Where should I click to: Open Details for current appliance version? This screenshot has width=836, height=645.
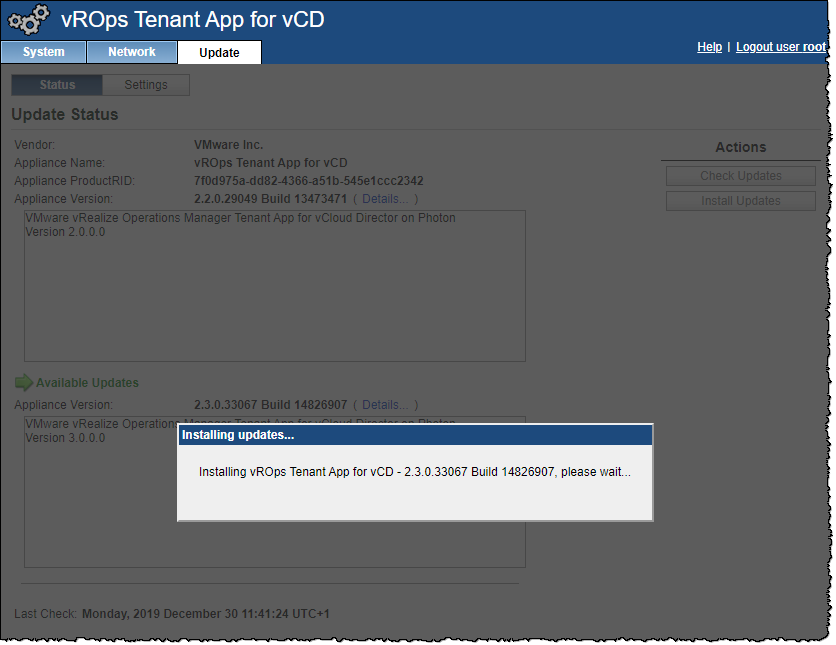(384, 199)
